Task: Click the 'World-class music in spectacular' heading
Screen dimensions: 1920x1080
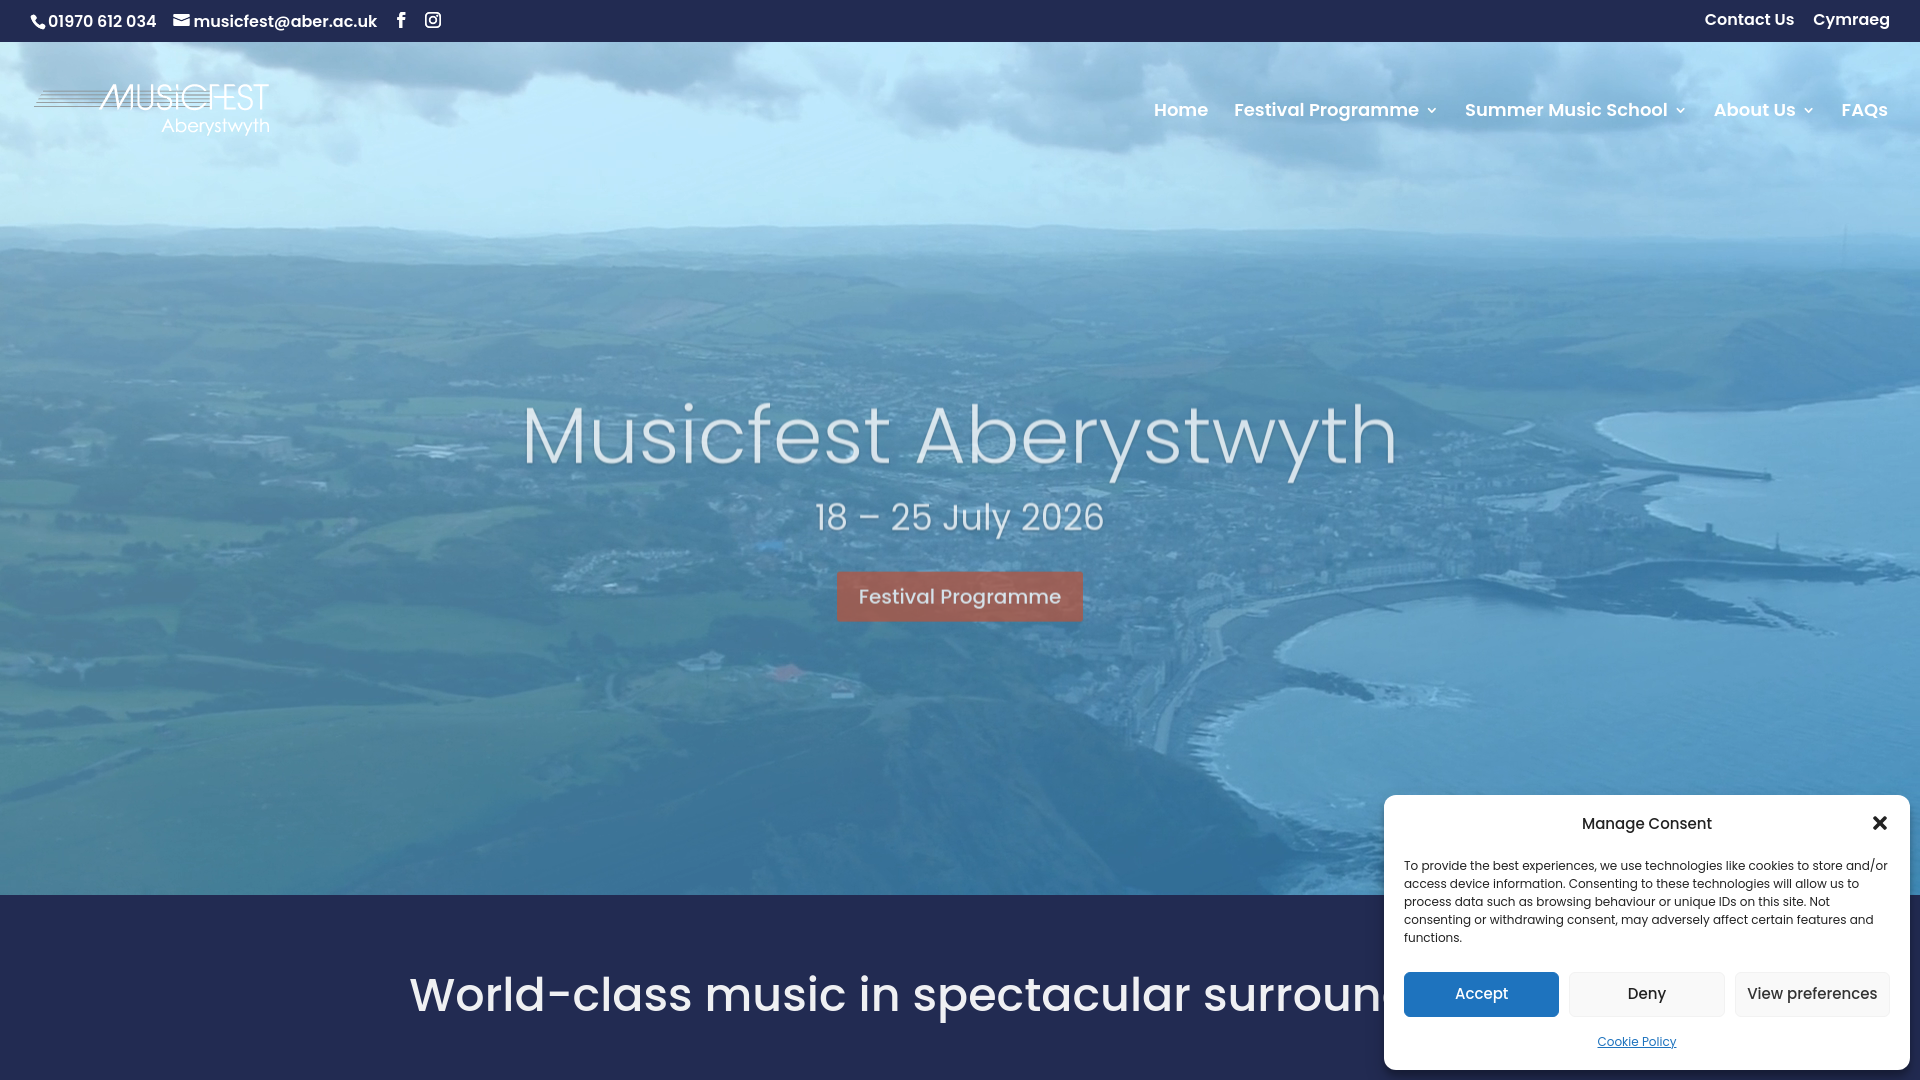Action: 895,996
